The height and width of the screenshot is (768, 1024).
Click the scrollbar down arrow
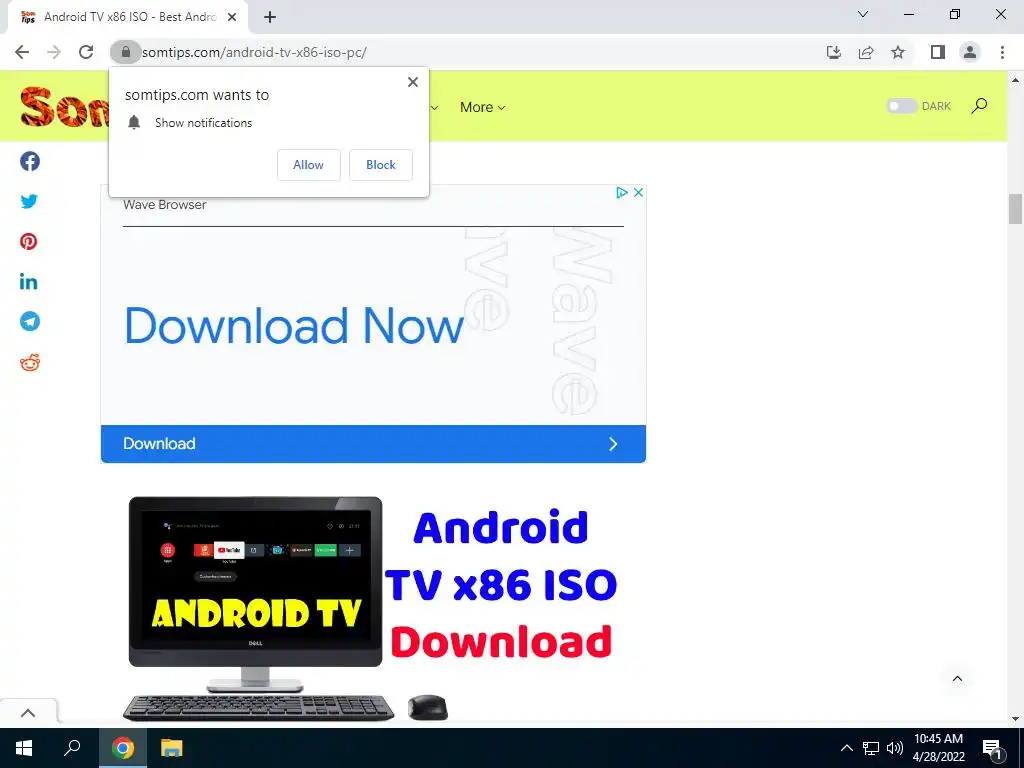pos(1015,719)
